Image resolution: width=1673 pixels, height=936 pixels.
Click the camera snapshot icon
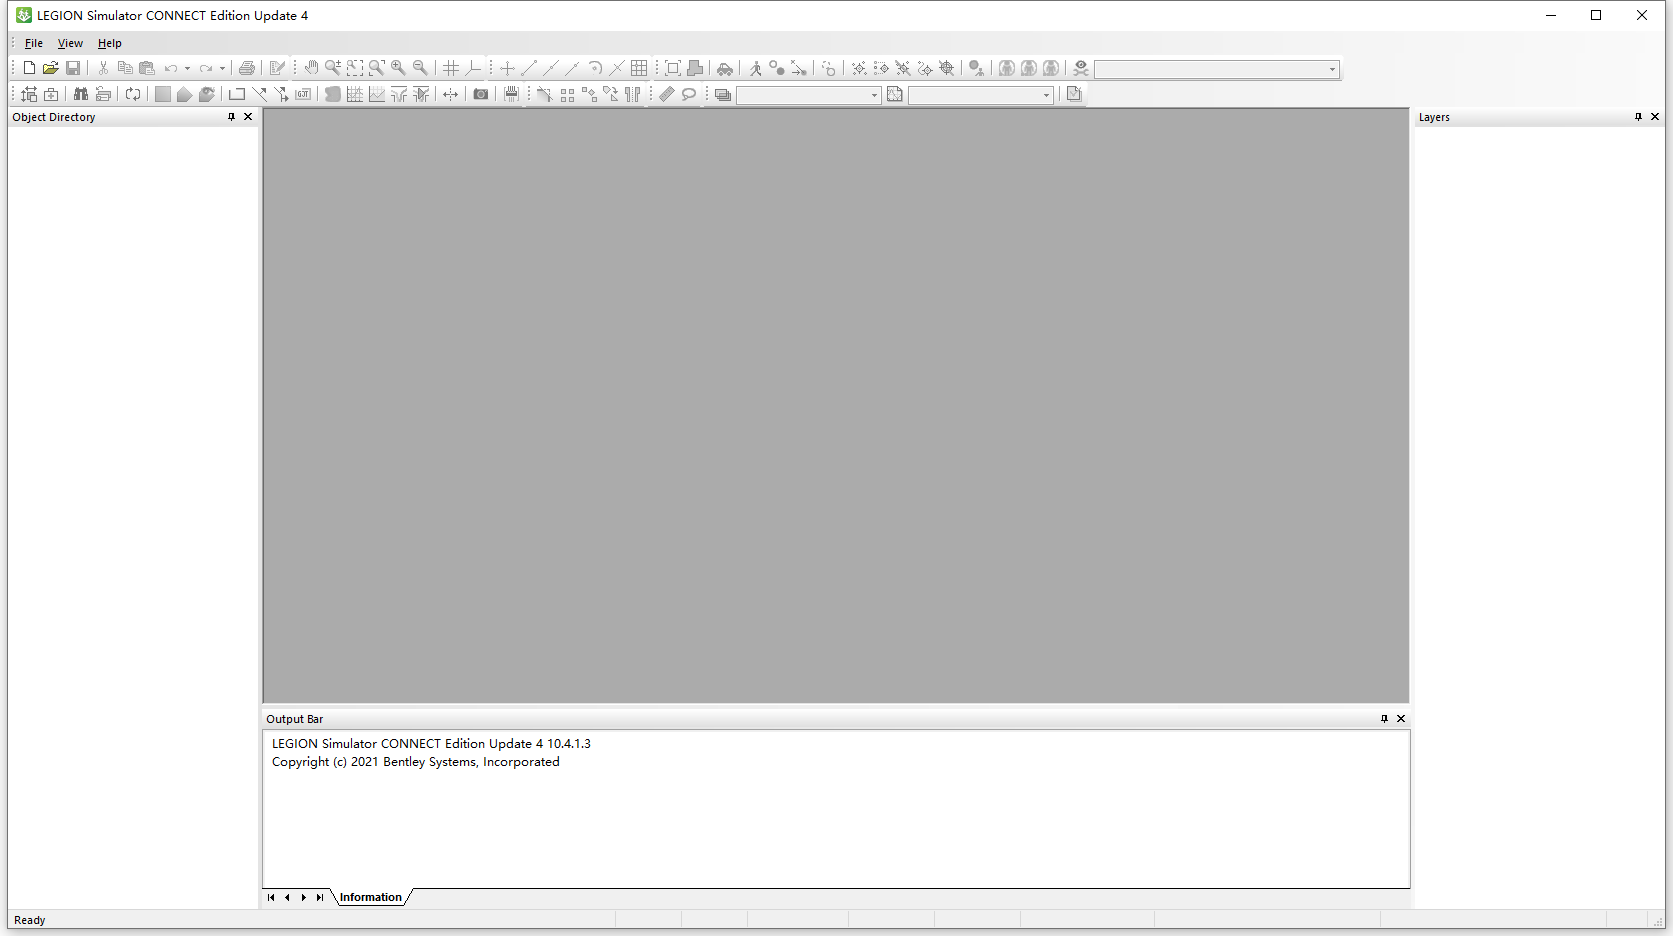pyautogui.click(x=481, y=94)
